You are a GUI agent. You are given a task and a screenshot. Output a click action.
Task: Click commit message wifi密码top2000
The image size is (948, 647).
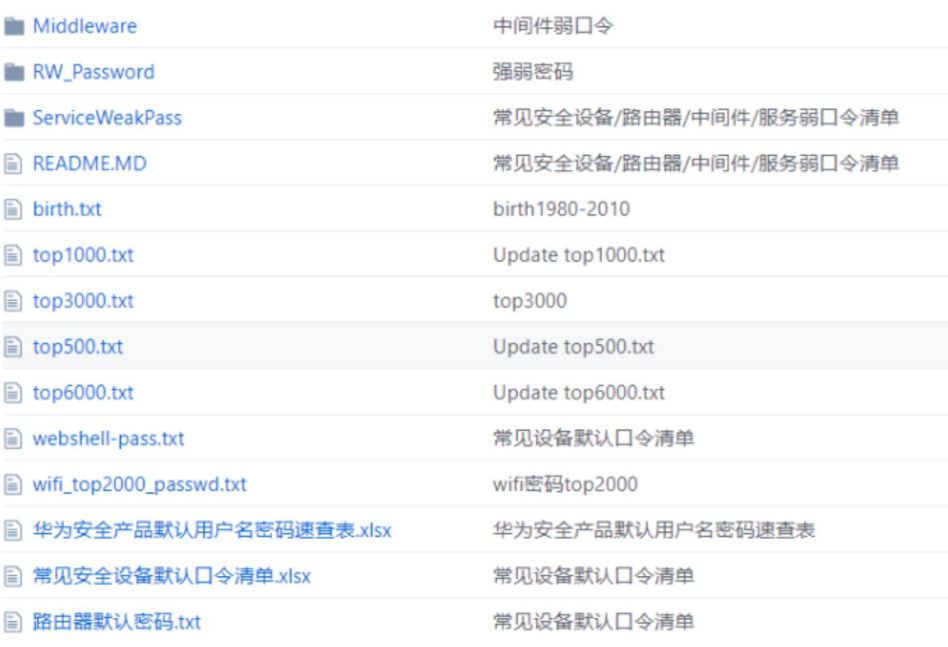click(x=565, y=484)
